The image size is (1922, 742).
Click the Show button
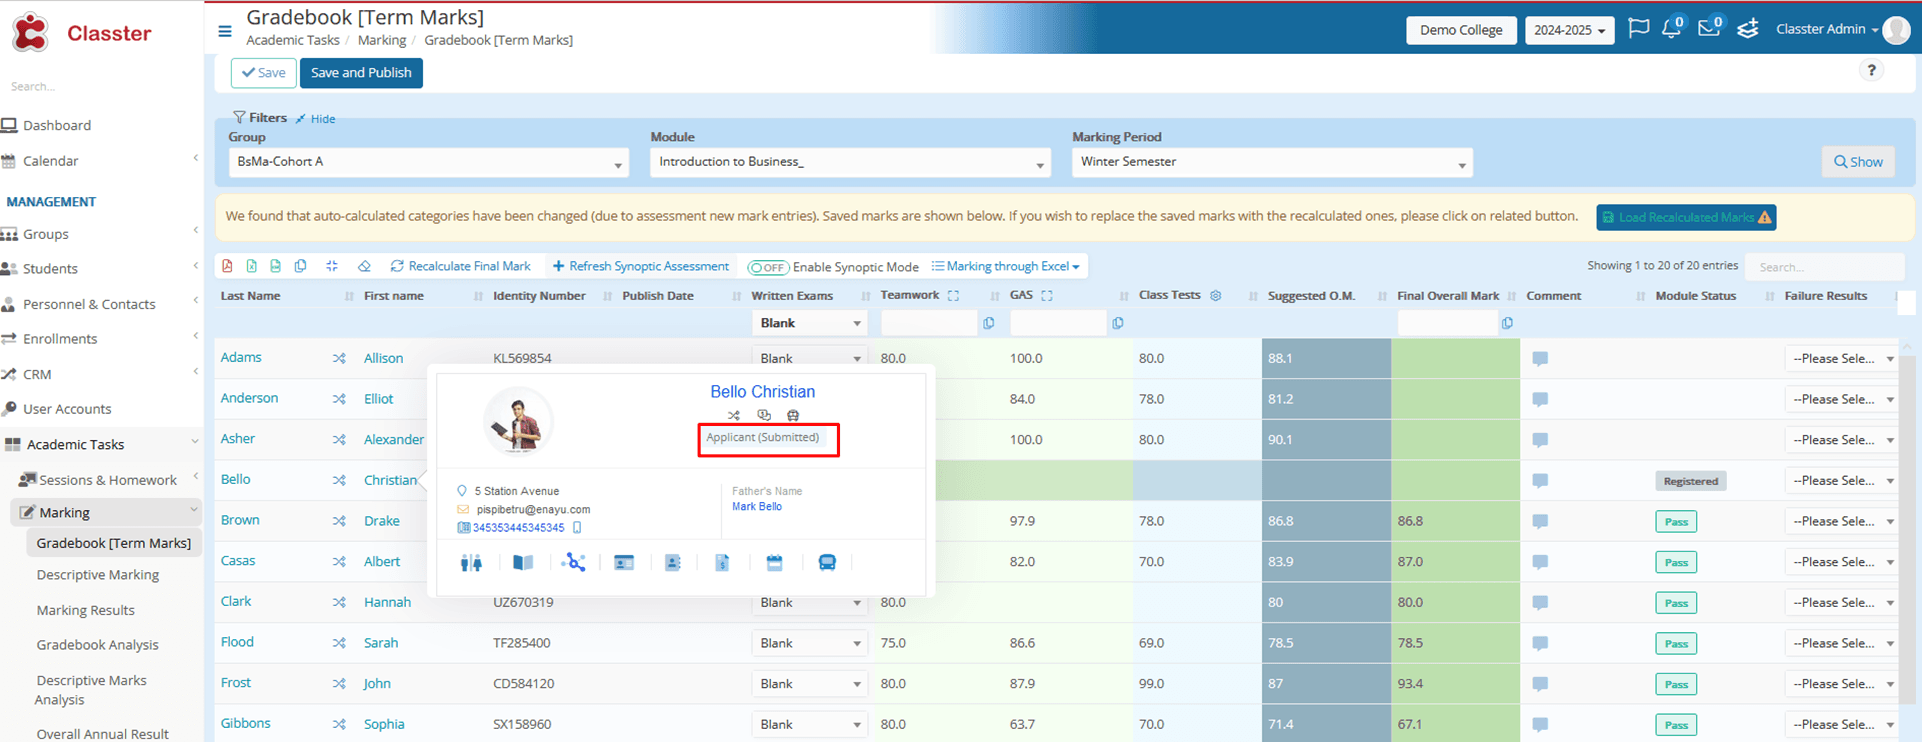(x=1858, y=162)
